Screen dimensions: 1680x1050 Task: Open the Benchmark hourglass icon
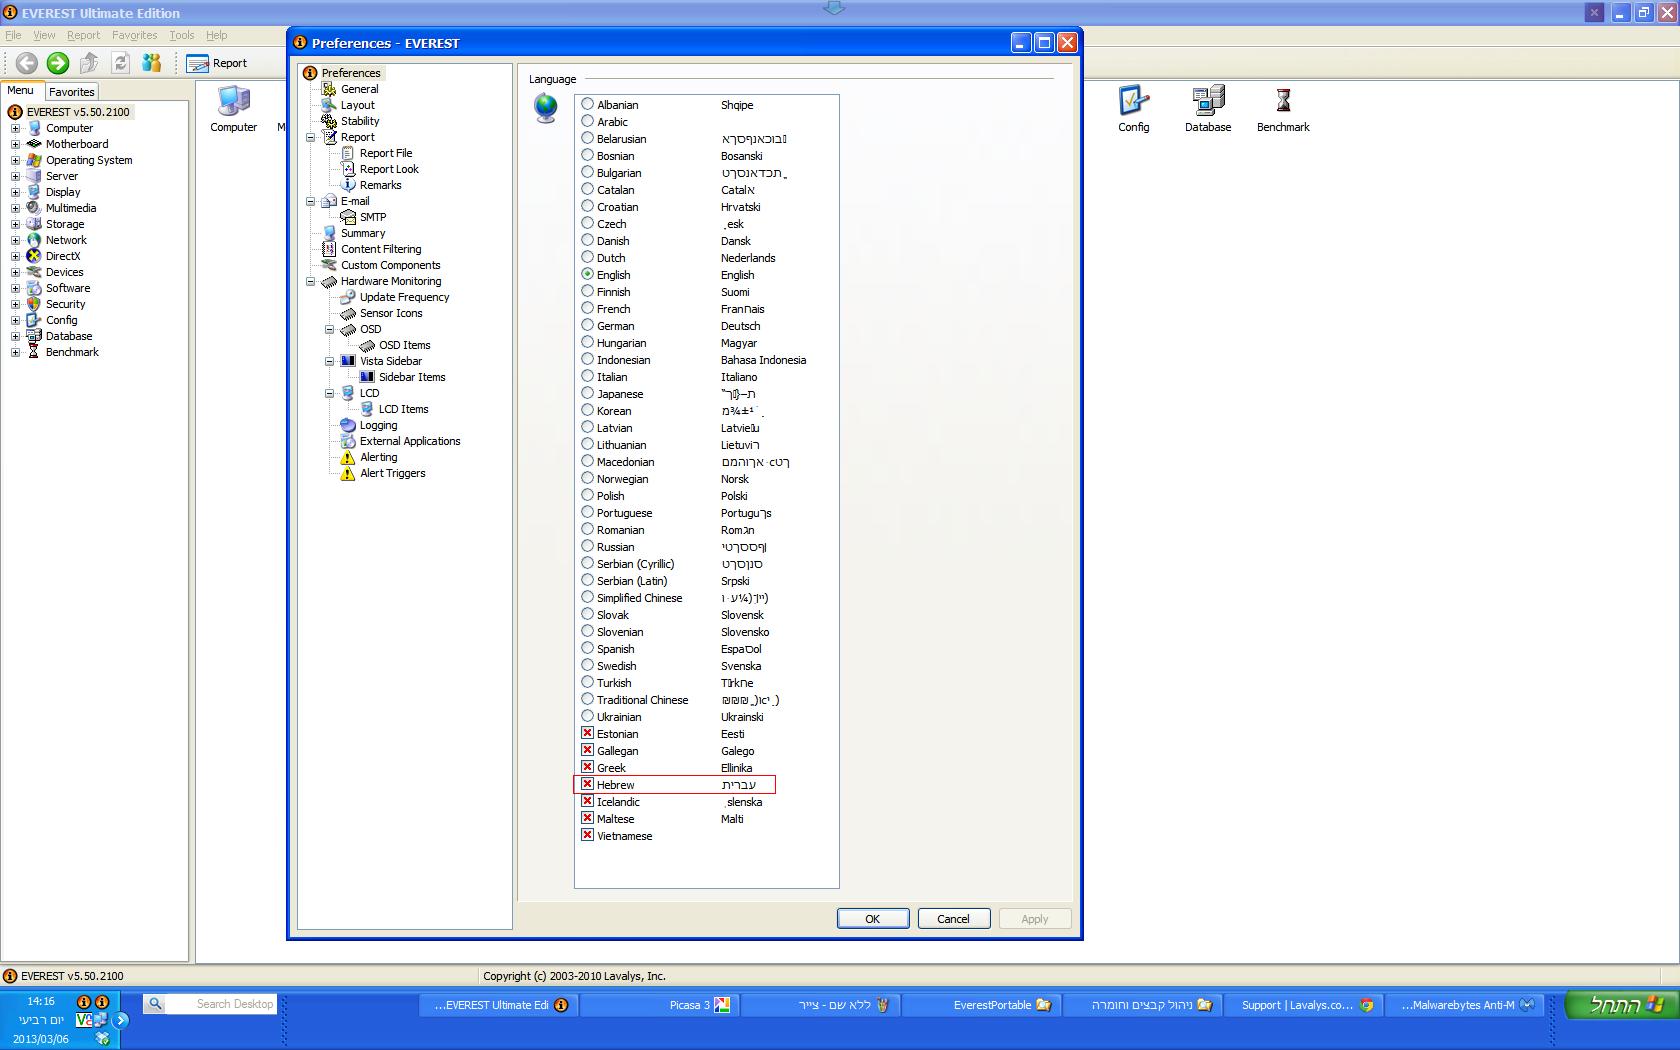click(x=1283, y=109)
